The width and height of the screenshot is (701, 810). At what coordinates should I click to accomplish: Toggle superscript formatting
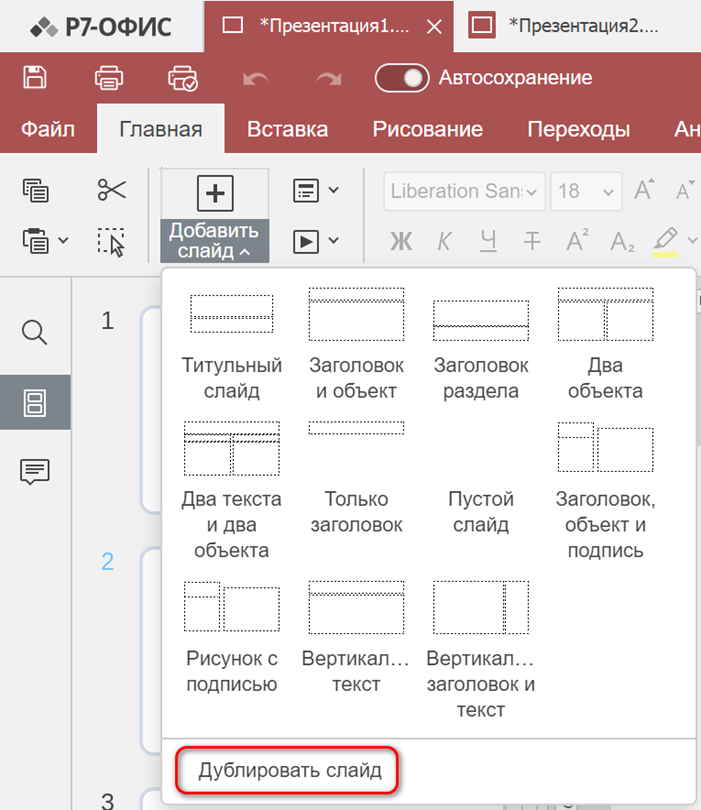coord(577,240)
